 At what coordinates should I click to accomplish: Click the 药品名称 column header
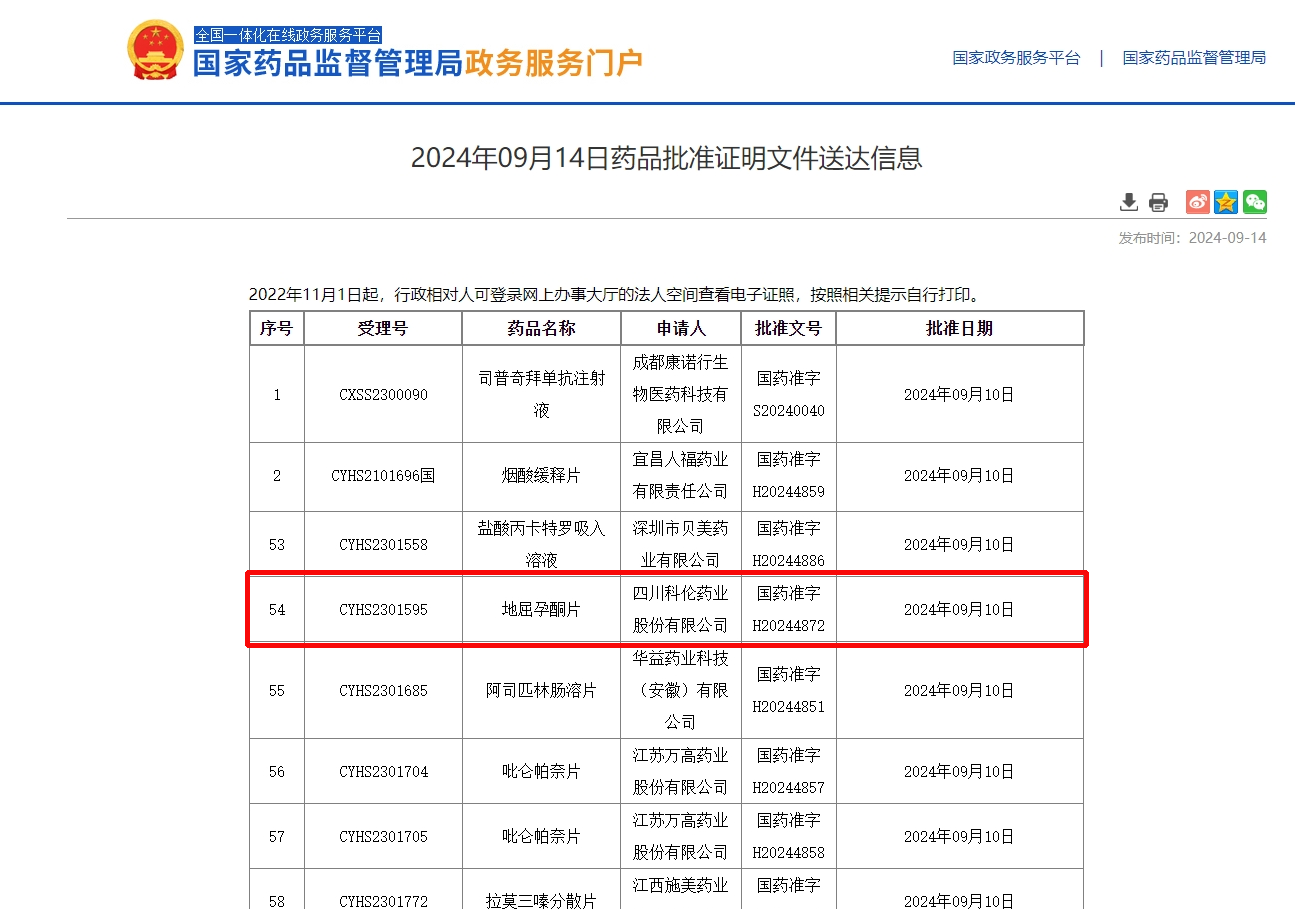pos(541,328)
